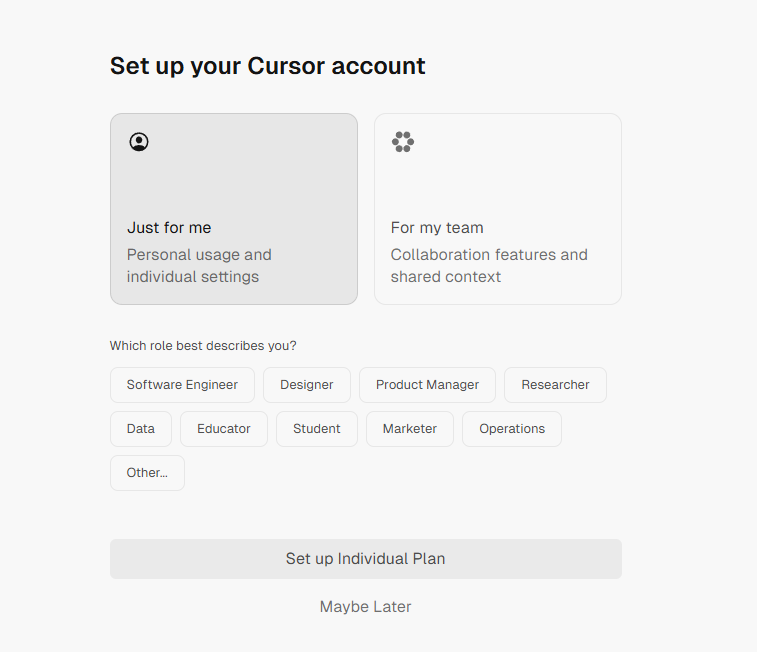Select the Designer role chip

coord(307,385)
